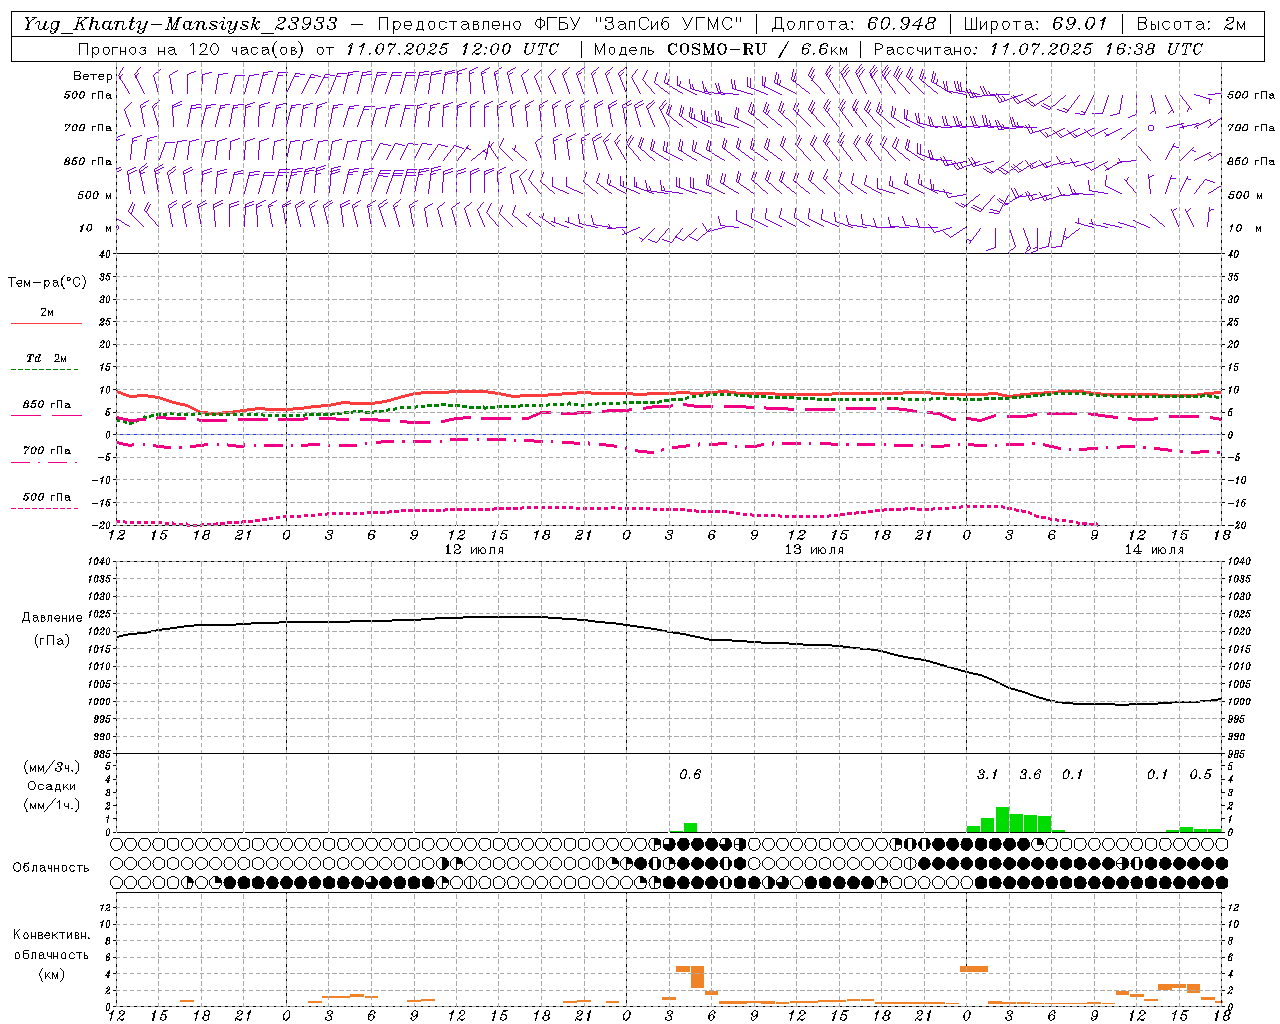Click the '3.6' three-hour precipitation value

[1030, 774]
